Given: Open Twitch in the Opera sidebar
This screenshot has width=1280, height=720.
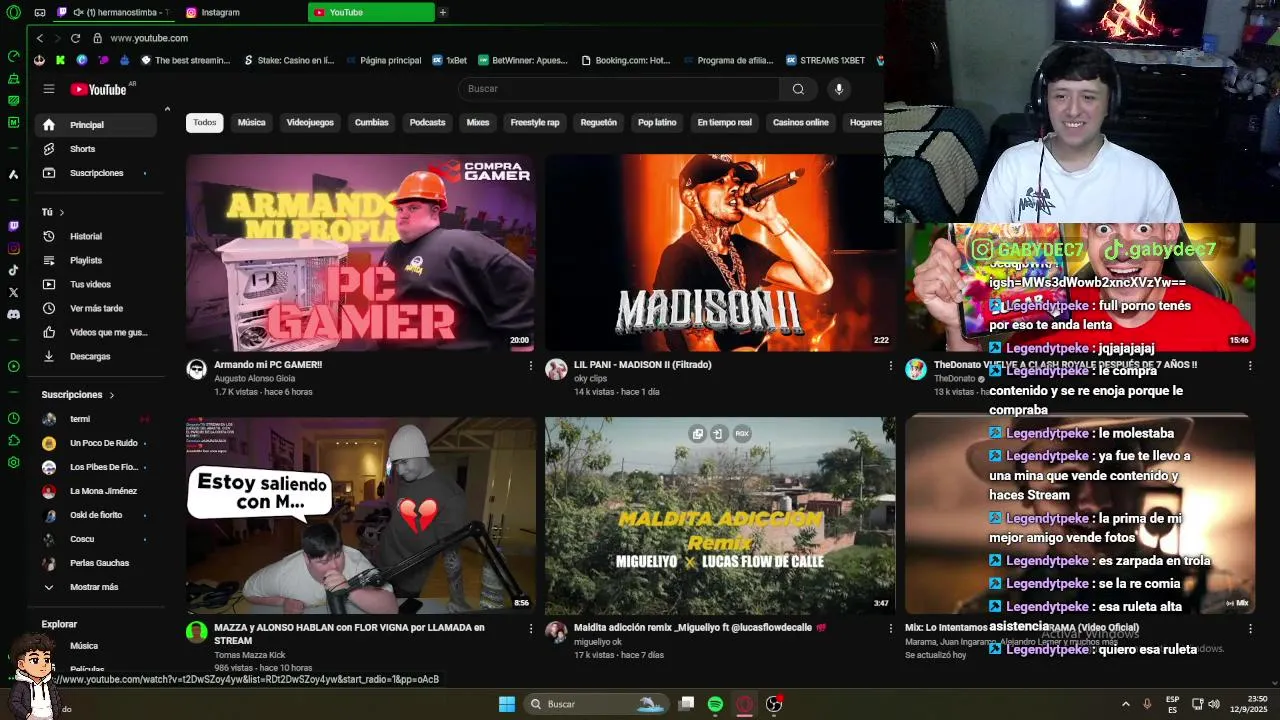Looking at the screenshot, I should coord(13,226).
